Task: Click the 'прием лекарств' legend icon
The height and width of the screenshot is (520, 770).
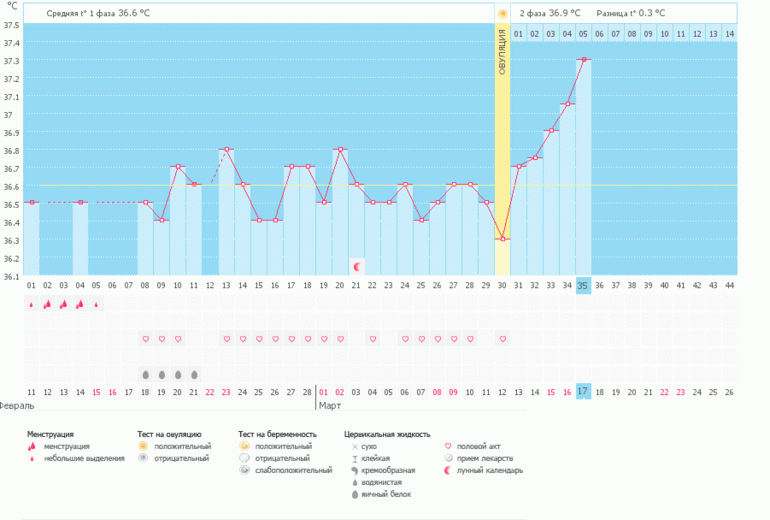Action: click(447, 458)
